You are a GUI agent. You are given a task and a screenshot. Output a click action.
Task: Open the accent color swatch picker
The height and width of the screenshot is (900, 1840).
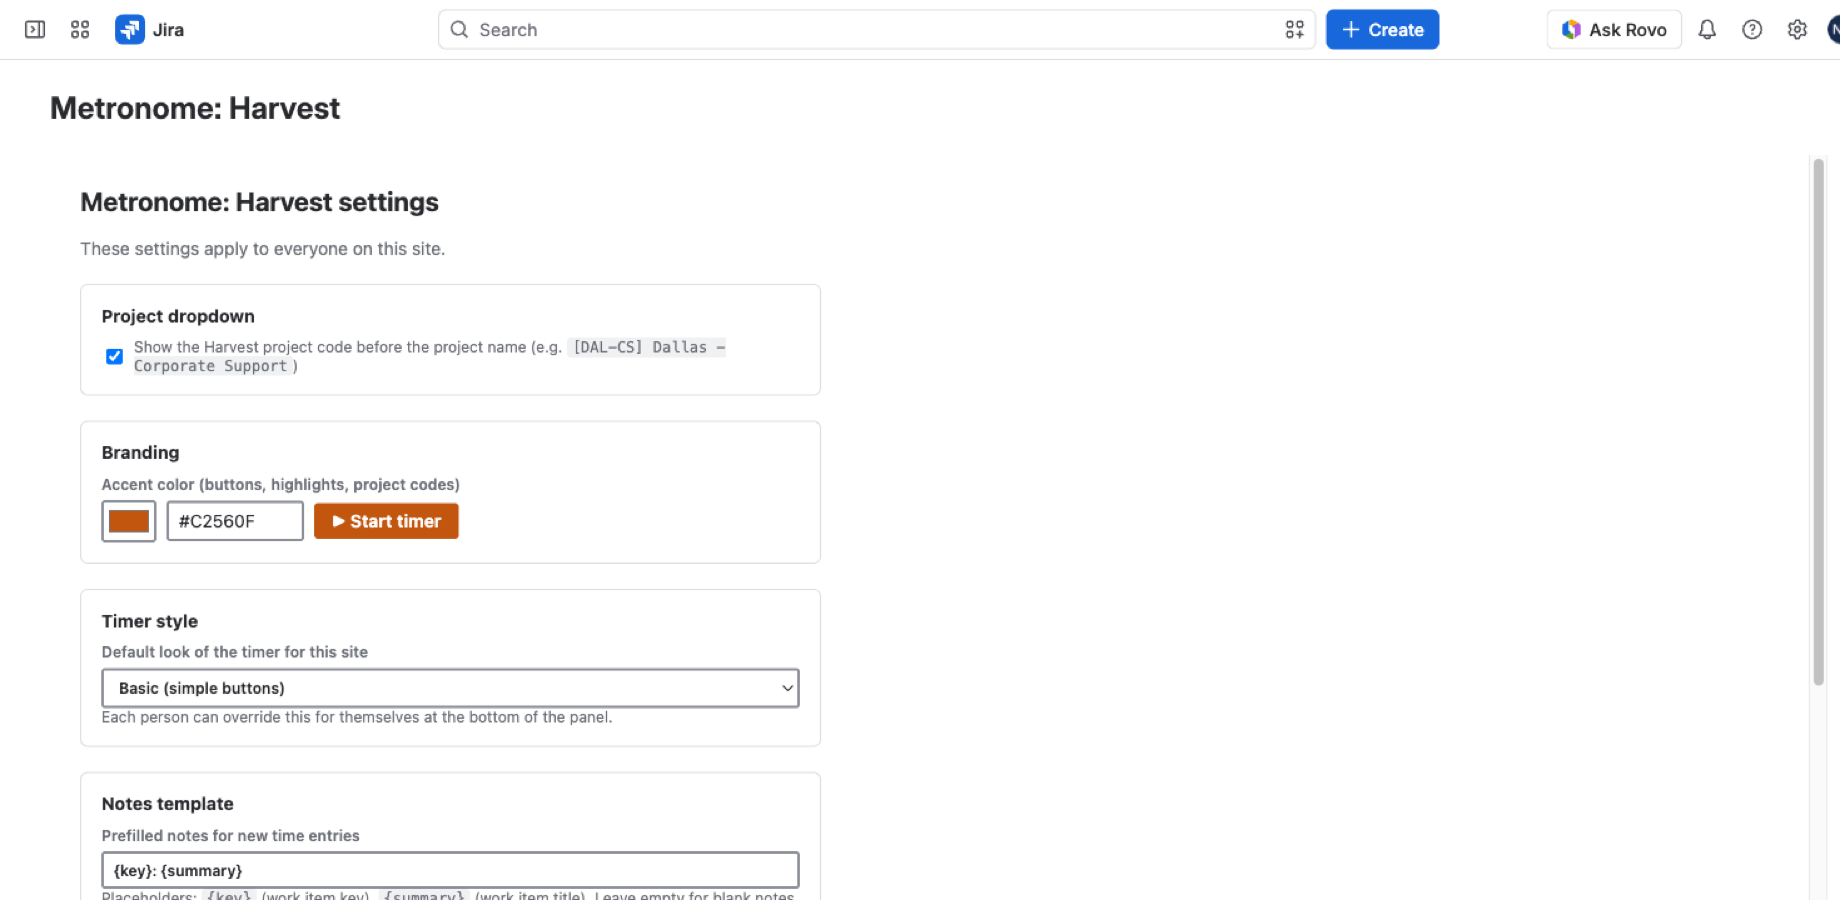[x=129, y=521]
